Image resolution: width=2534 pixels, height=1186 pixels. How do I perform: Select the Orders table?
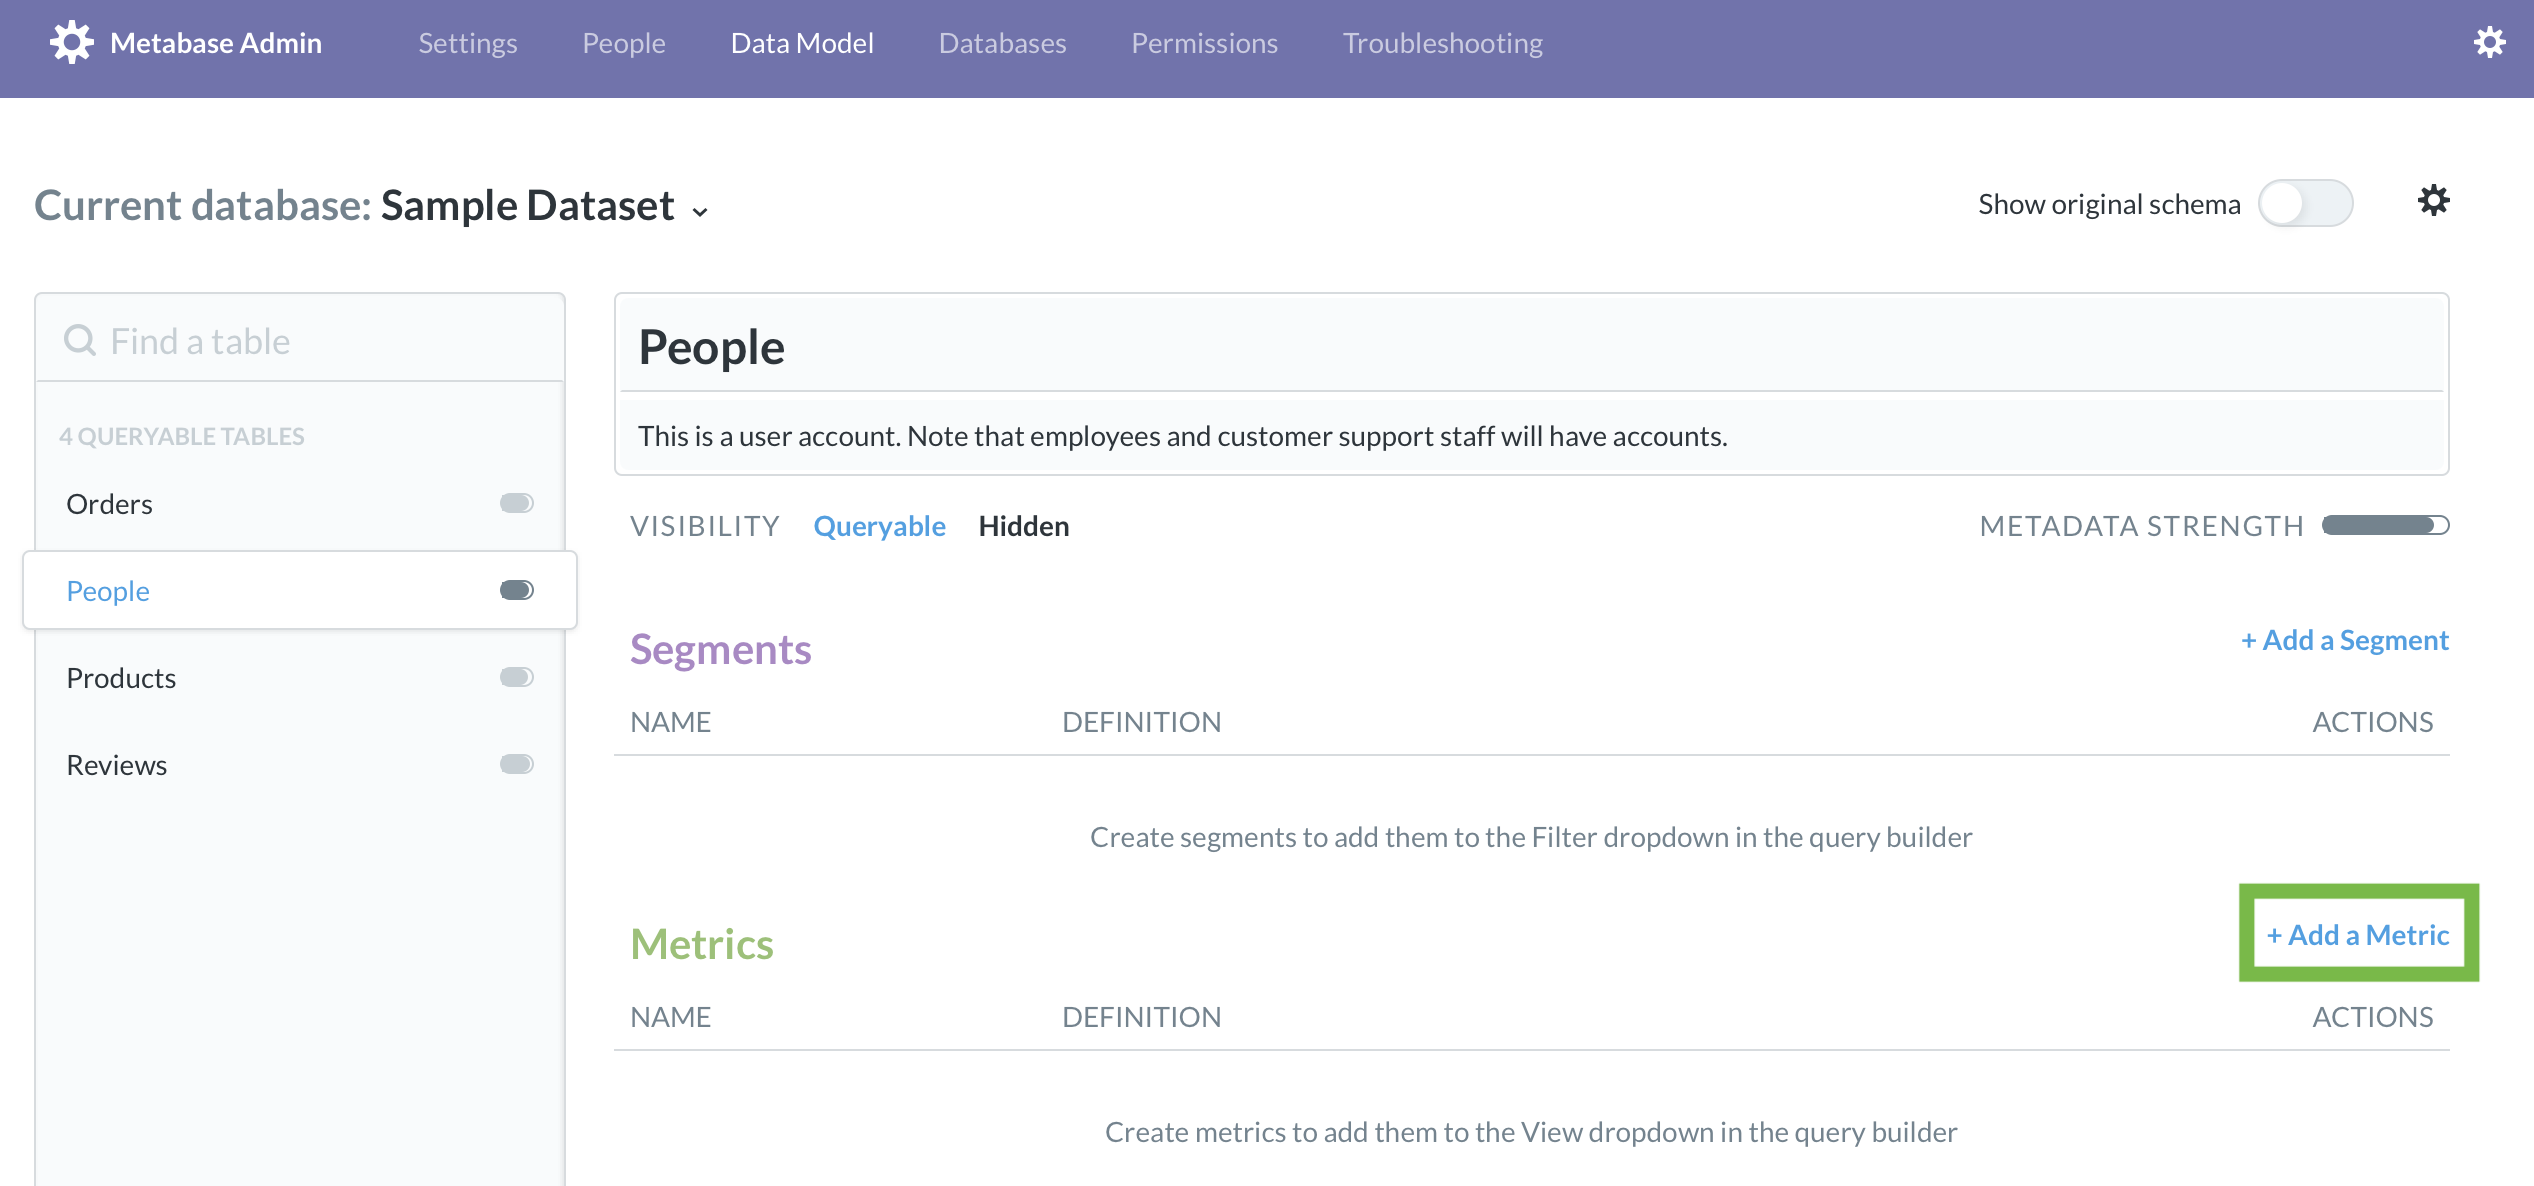[x=300, y=503]
